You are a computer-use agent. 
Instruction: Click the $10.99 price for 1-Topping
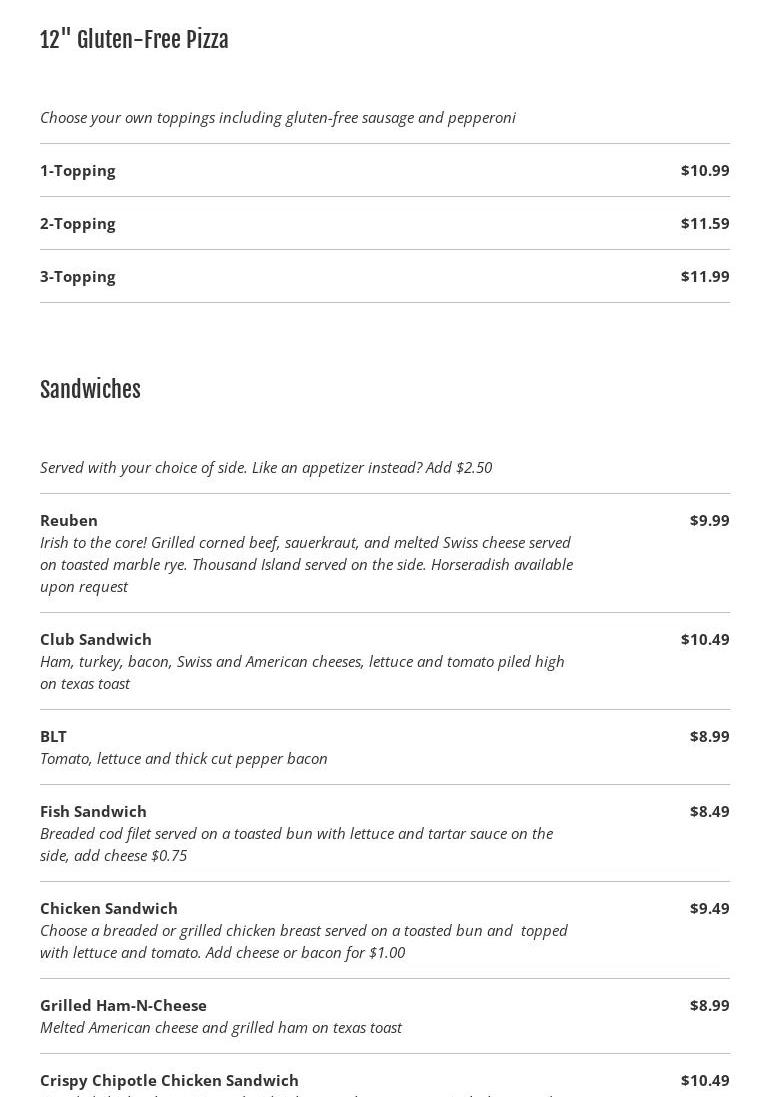pos(705,171)
